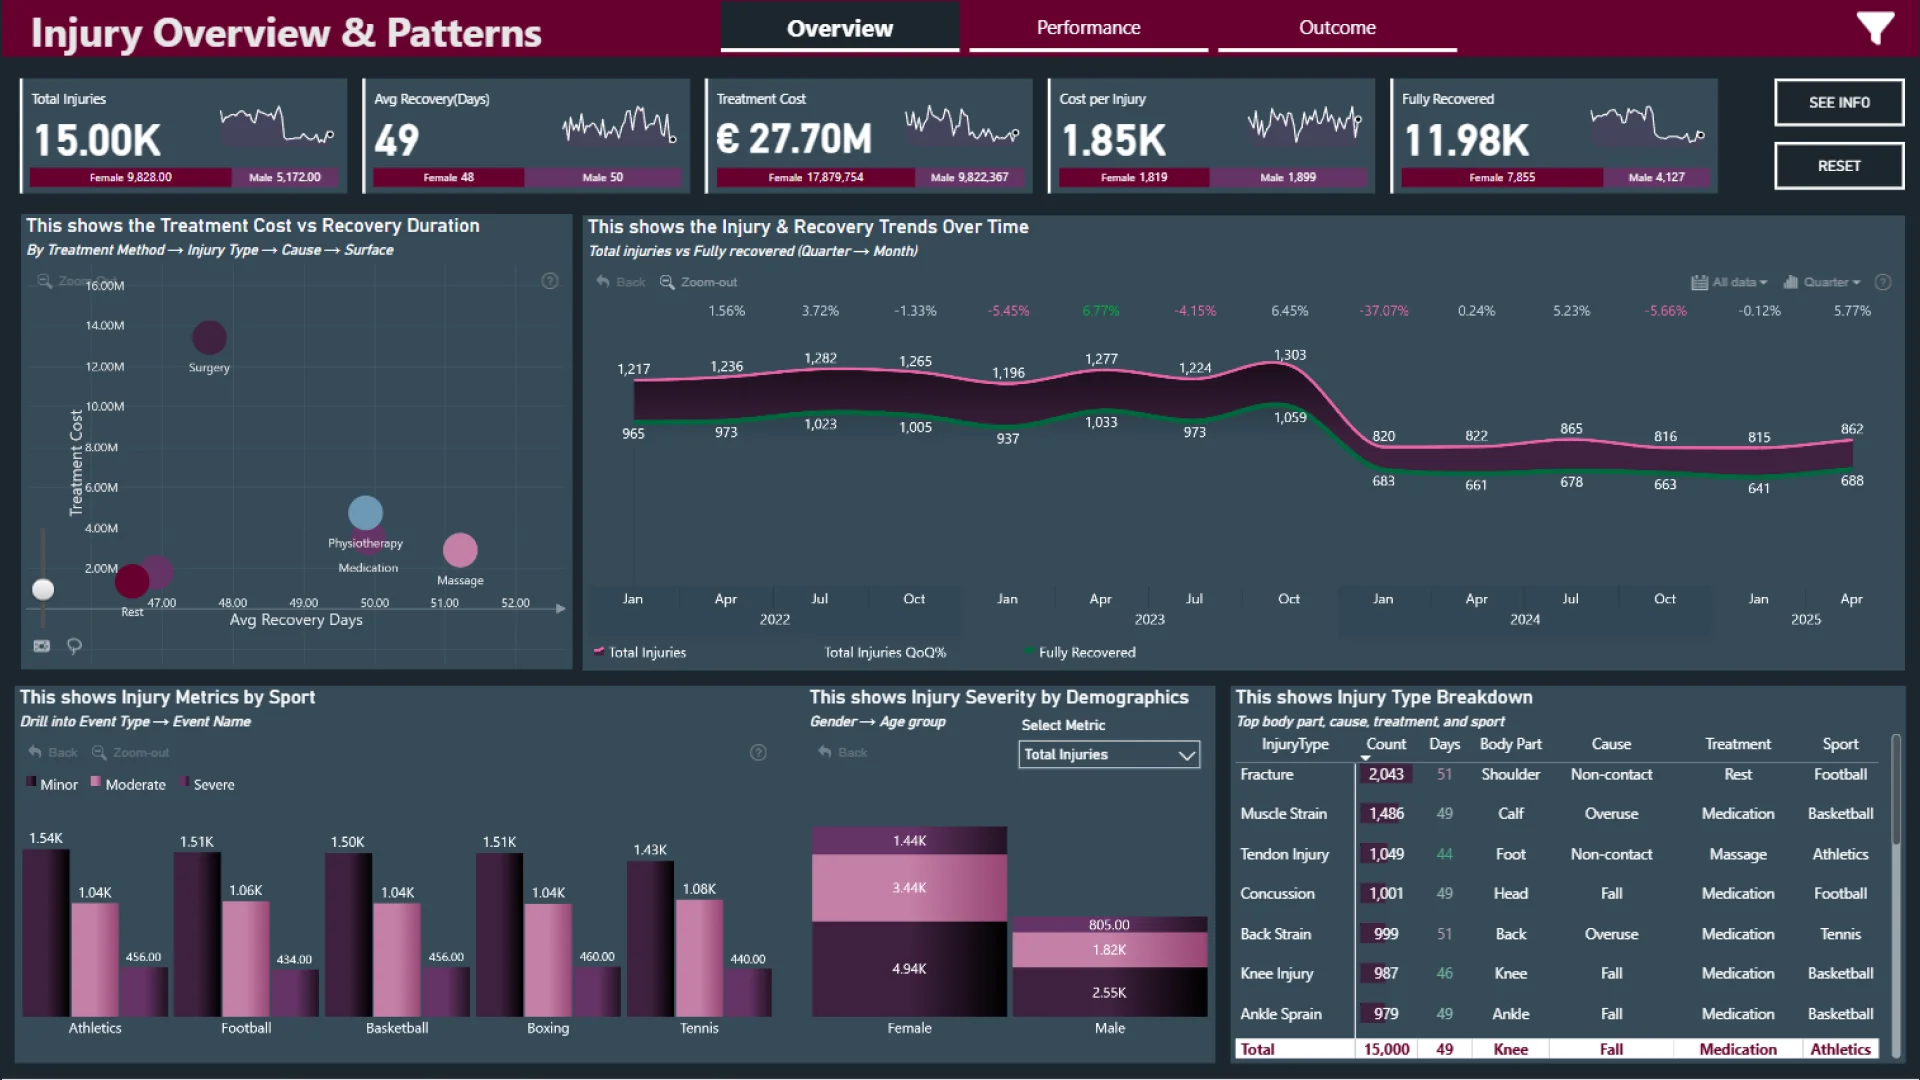Click the dark red Rest bubble
Screen dimensions: 1920x1080
point(132,580)
